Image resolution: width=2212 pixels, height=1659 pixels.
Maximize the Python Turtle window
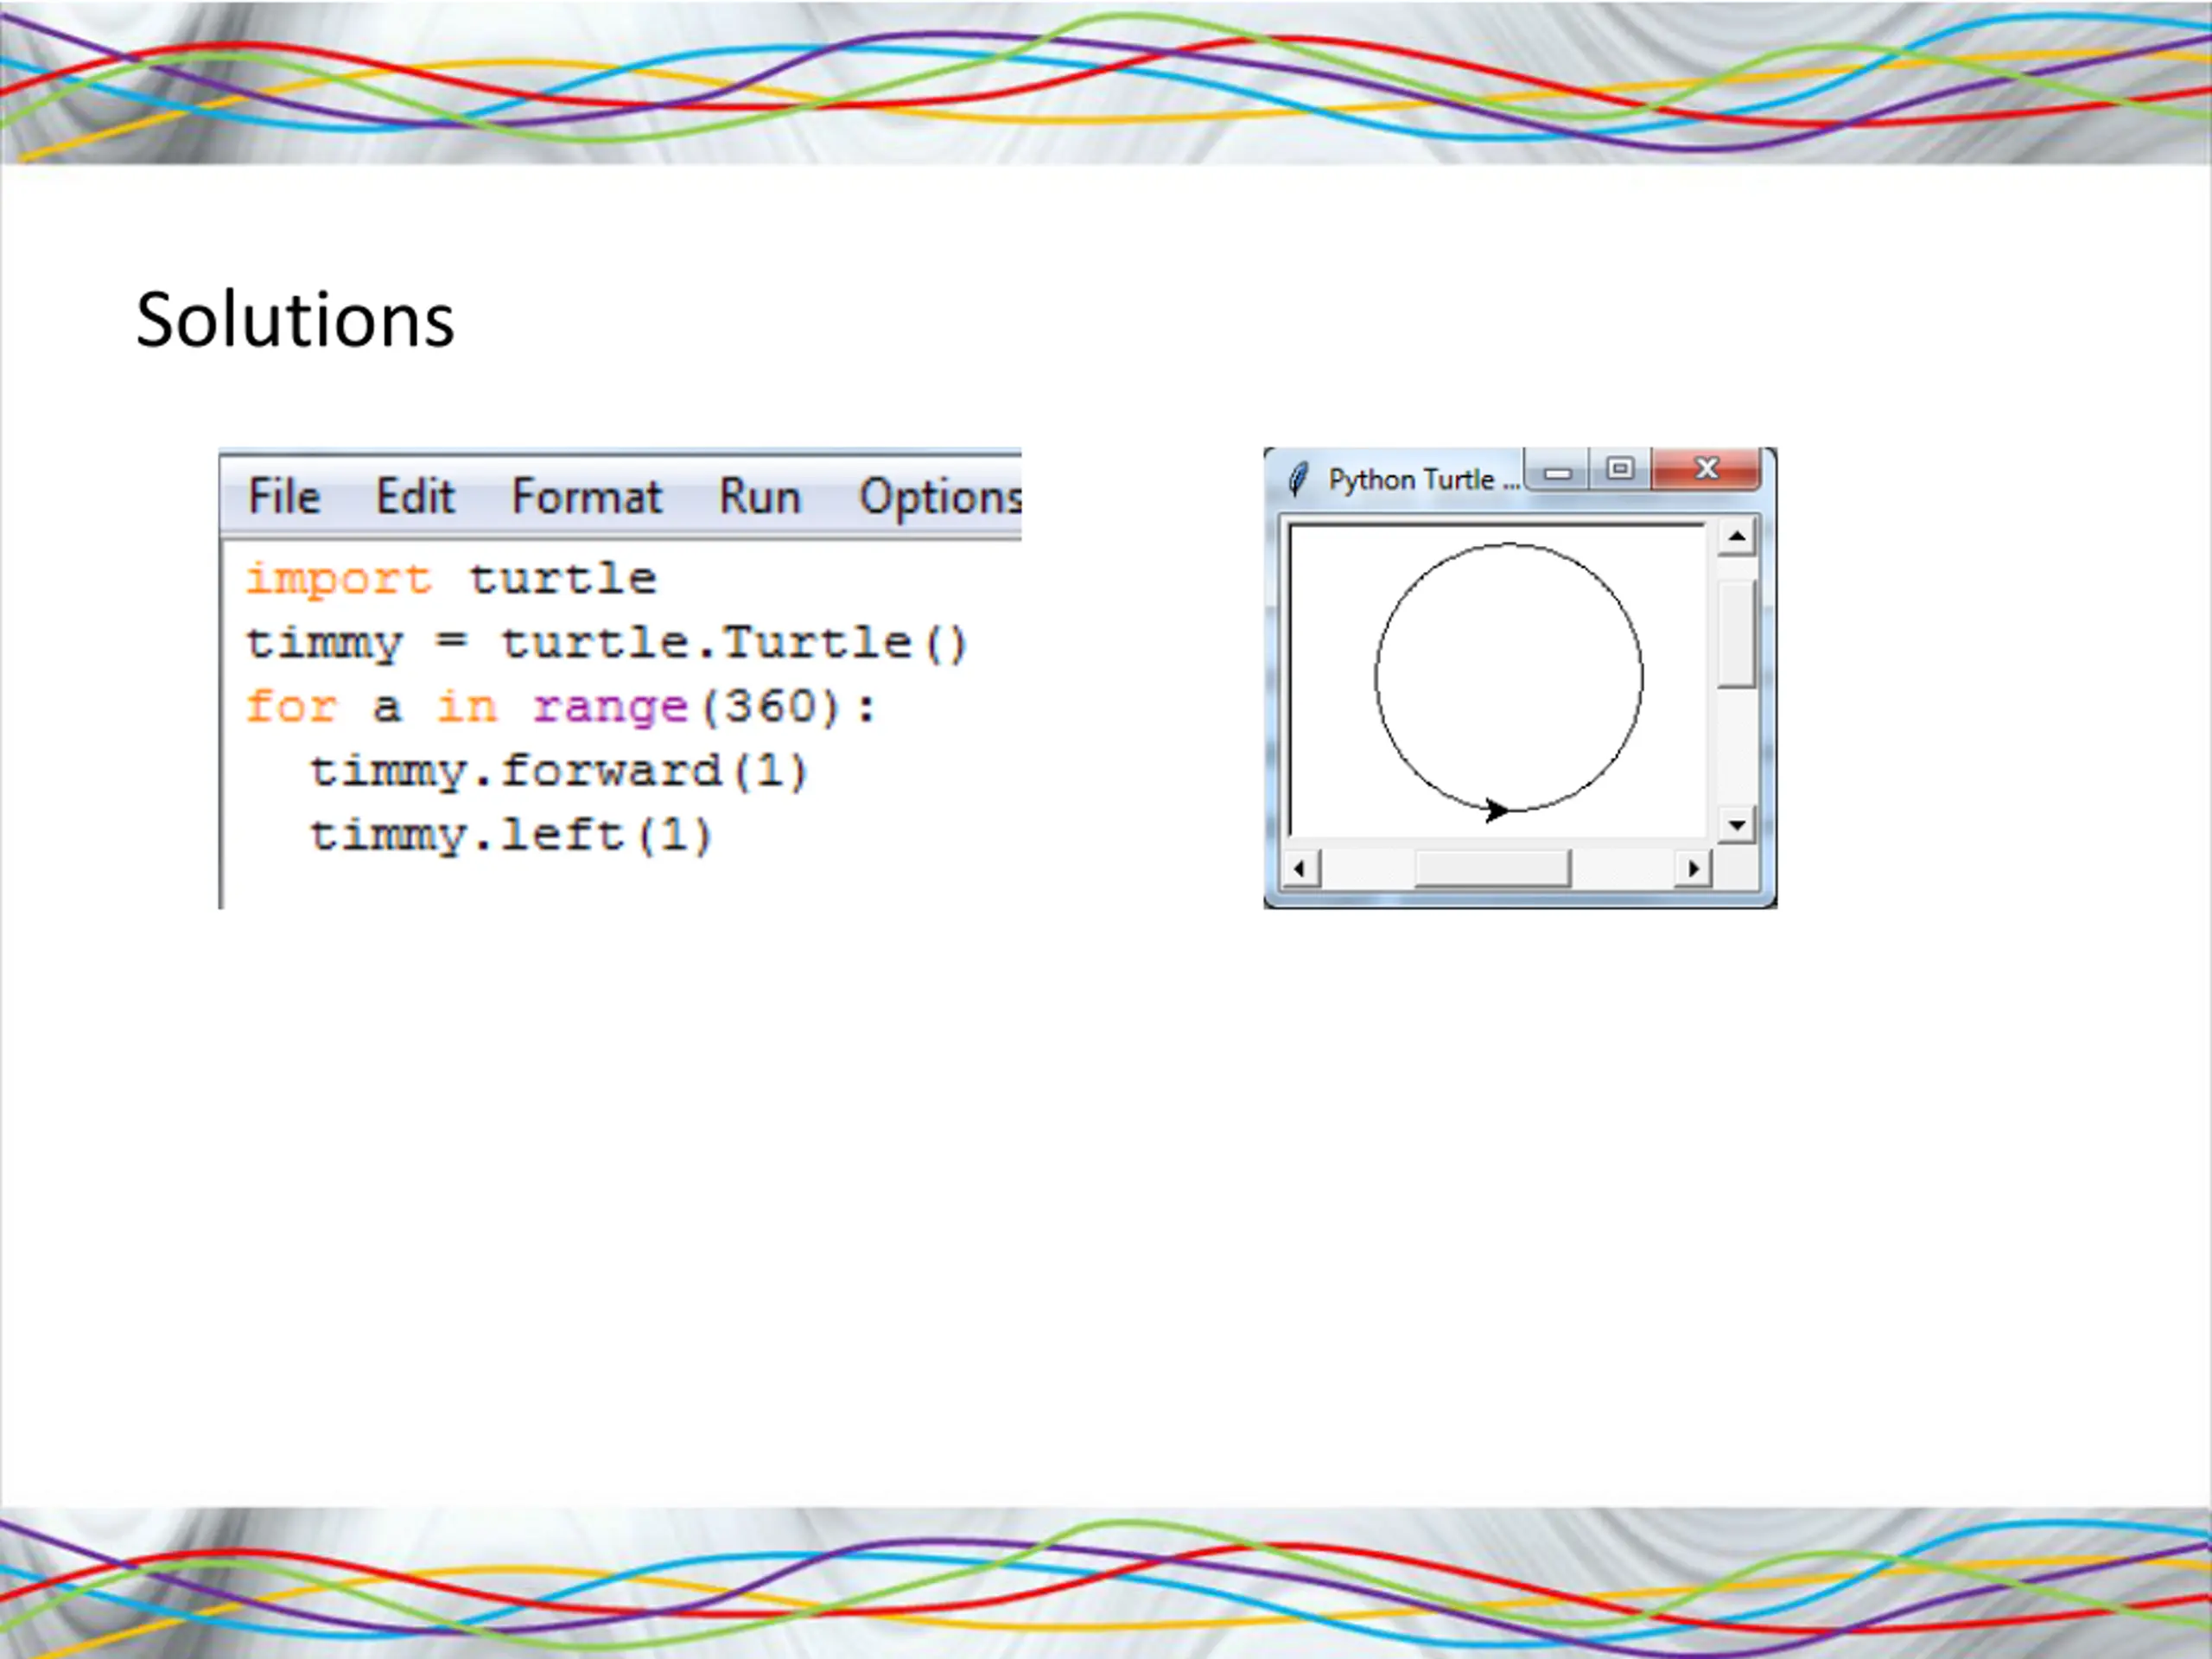(1620, 469)
